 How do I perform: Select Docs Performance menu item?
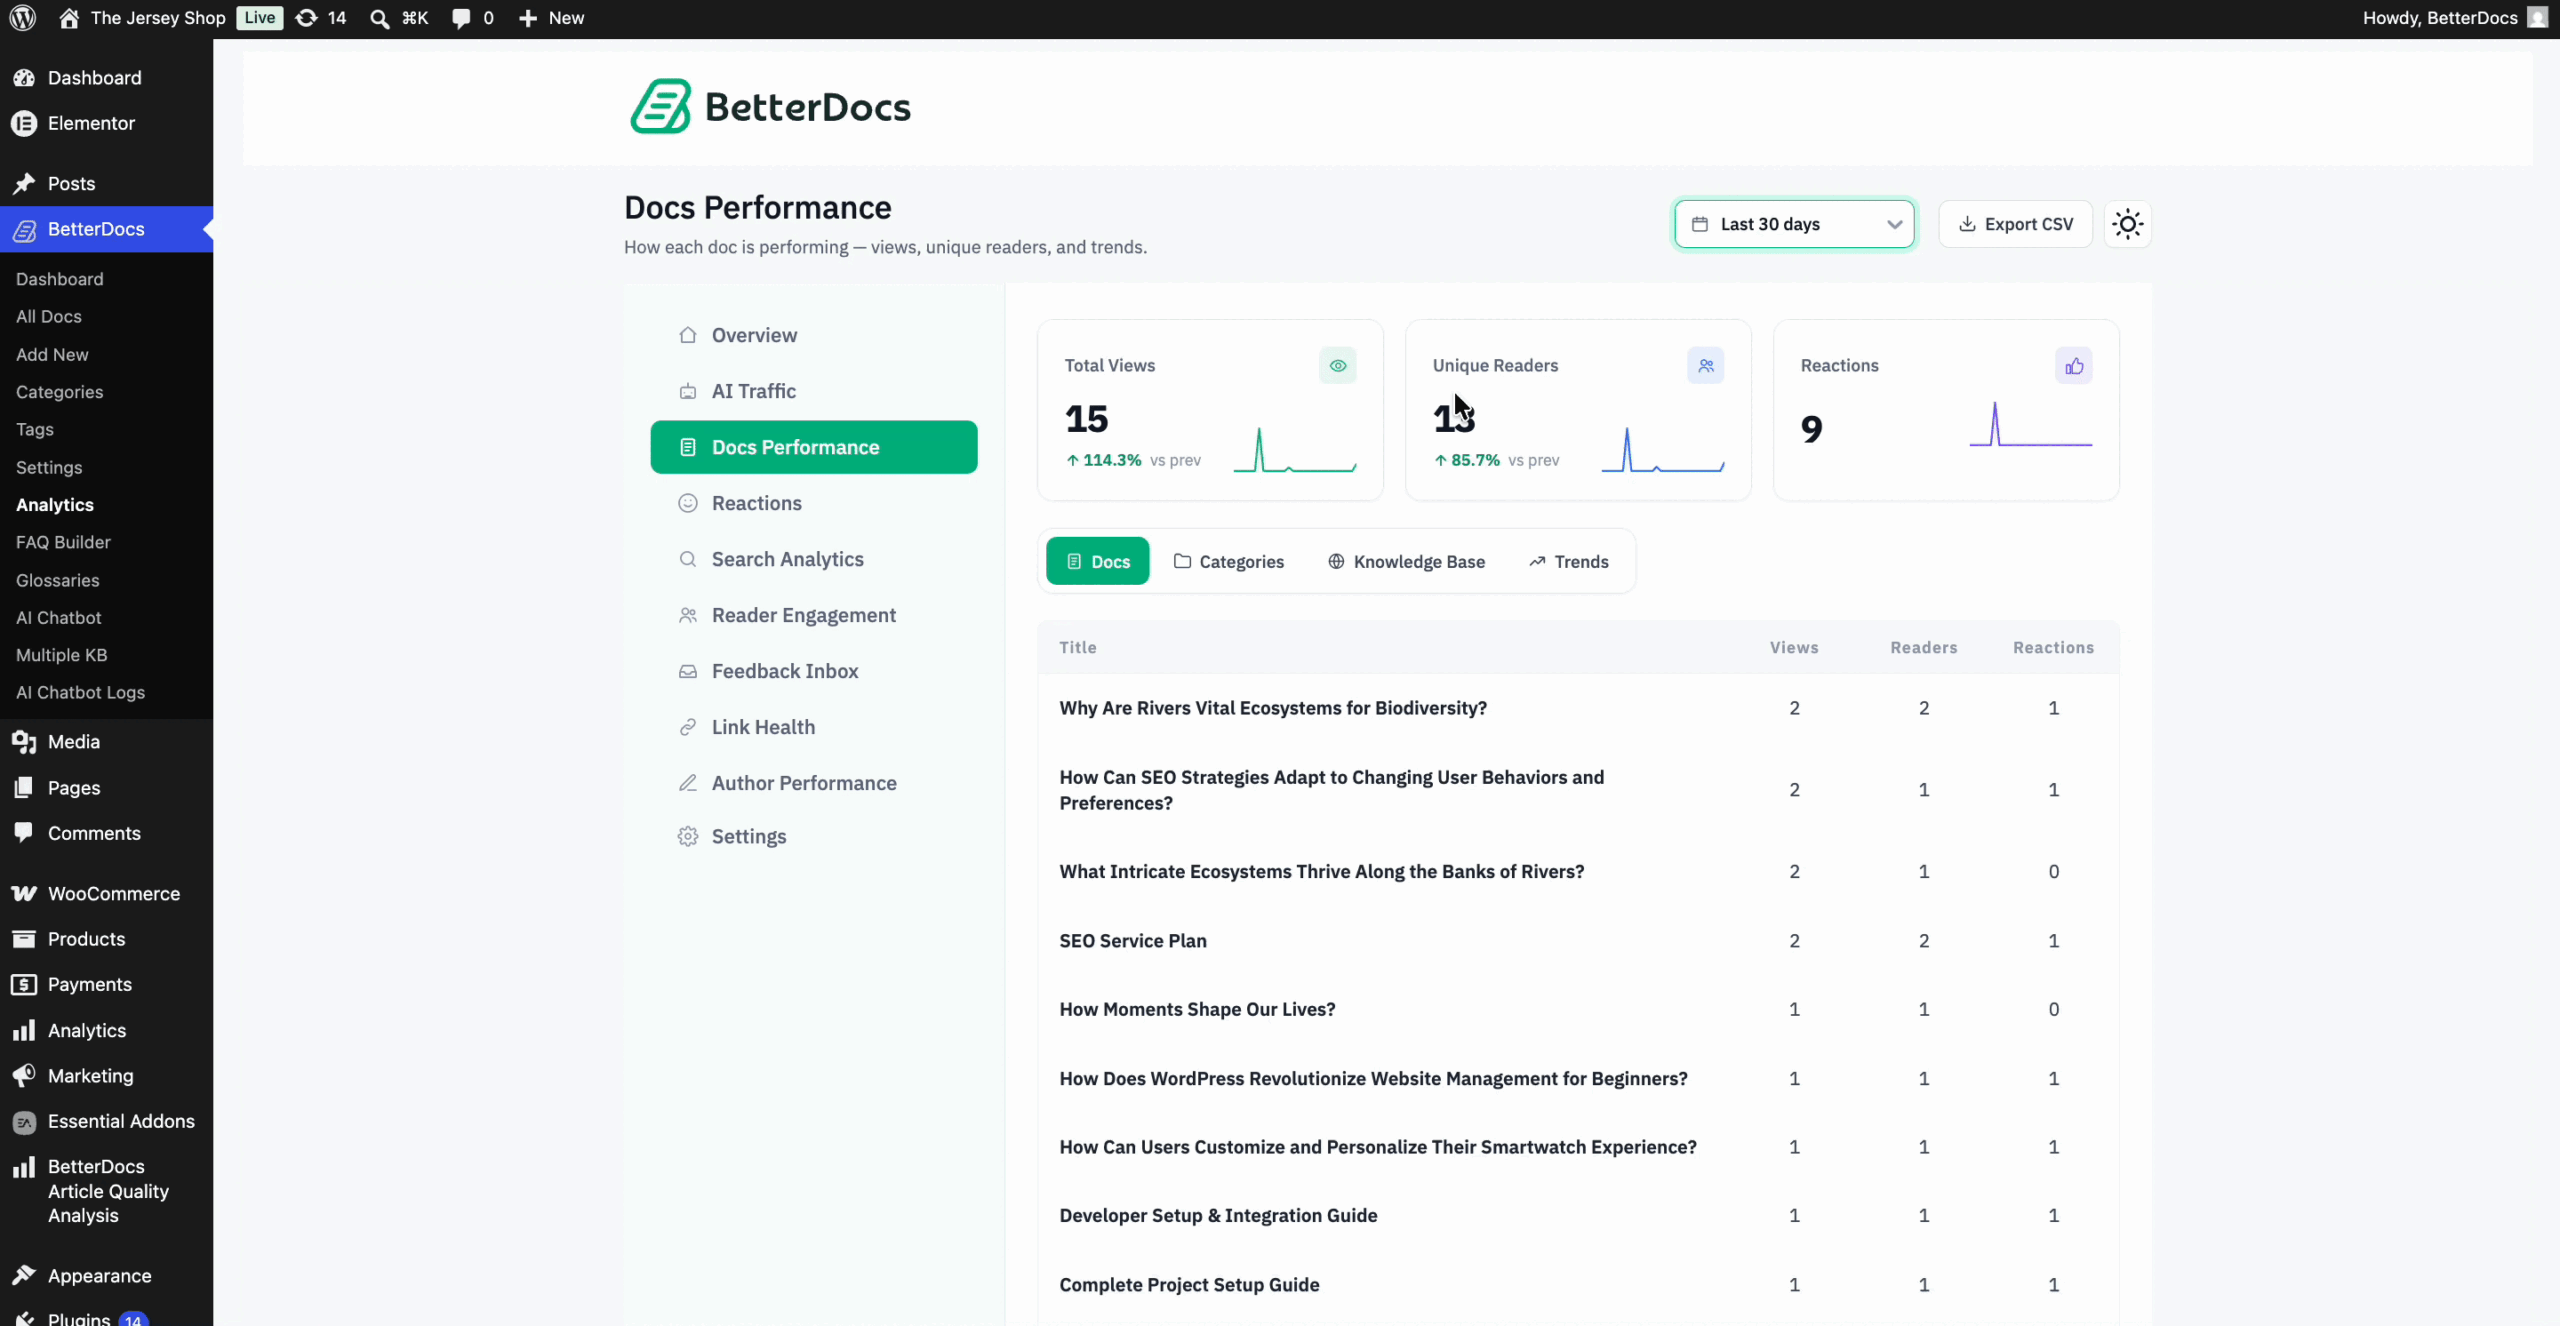(813, 447)
